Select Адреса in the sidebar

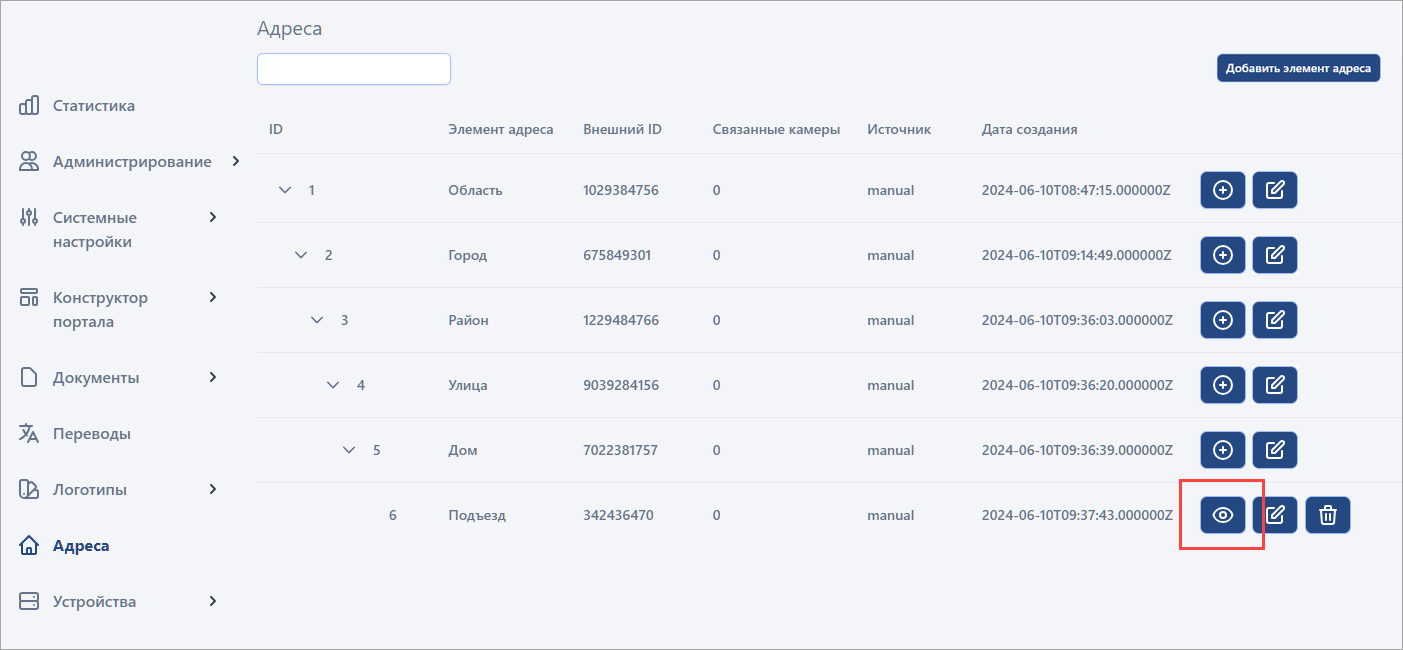[80, 546]
